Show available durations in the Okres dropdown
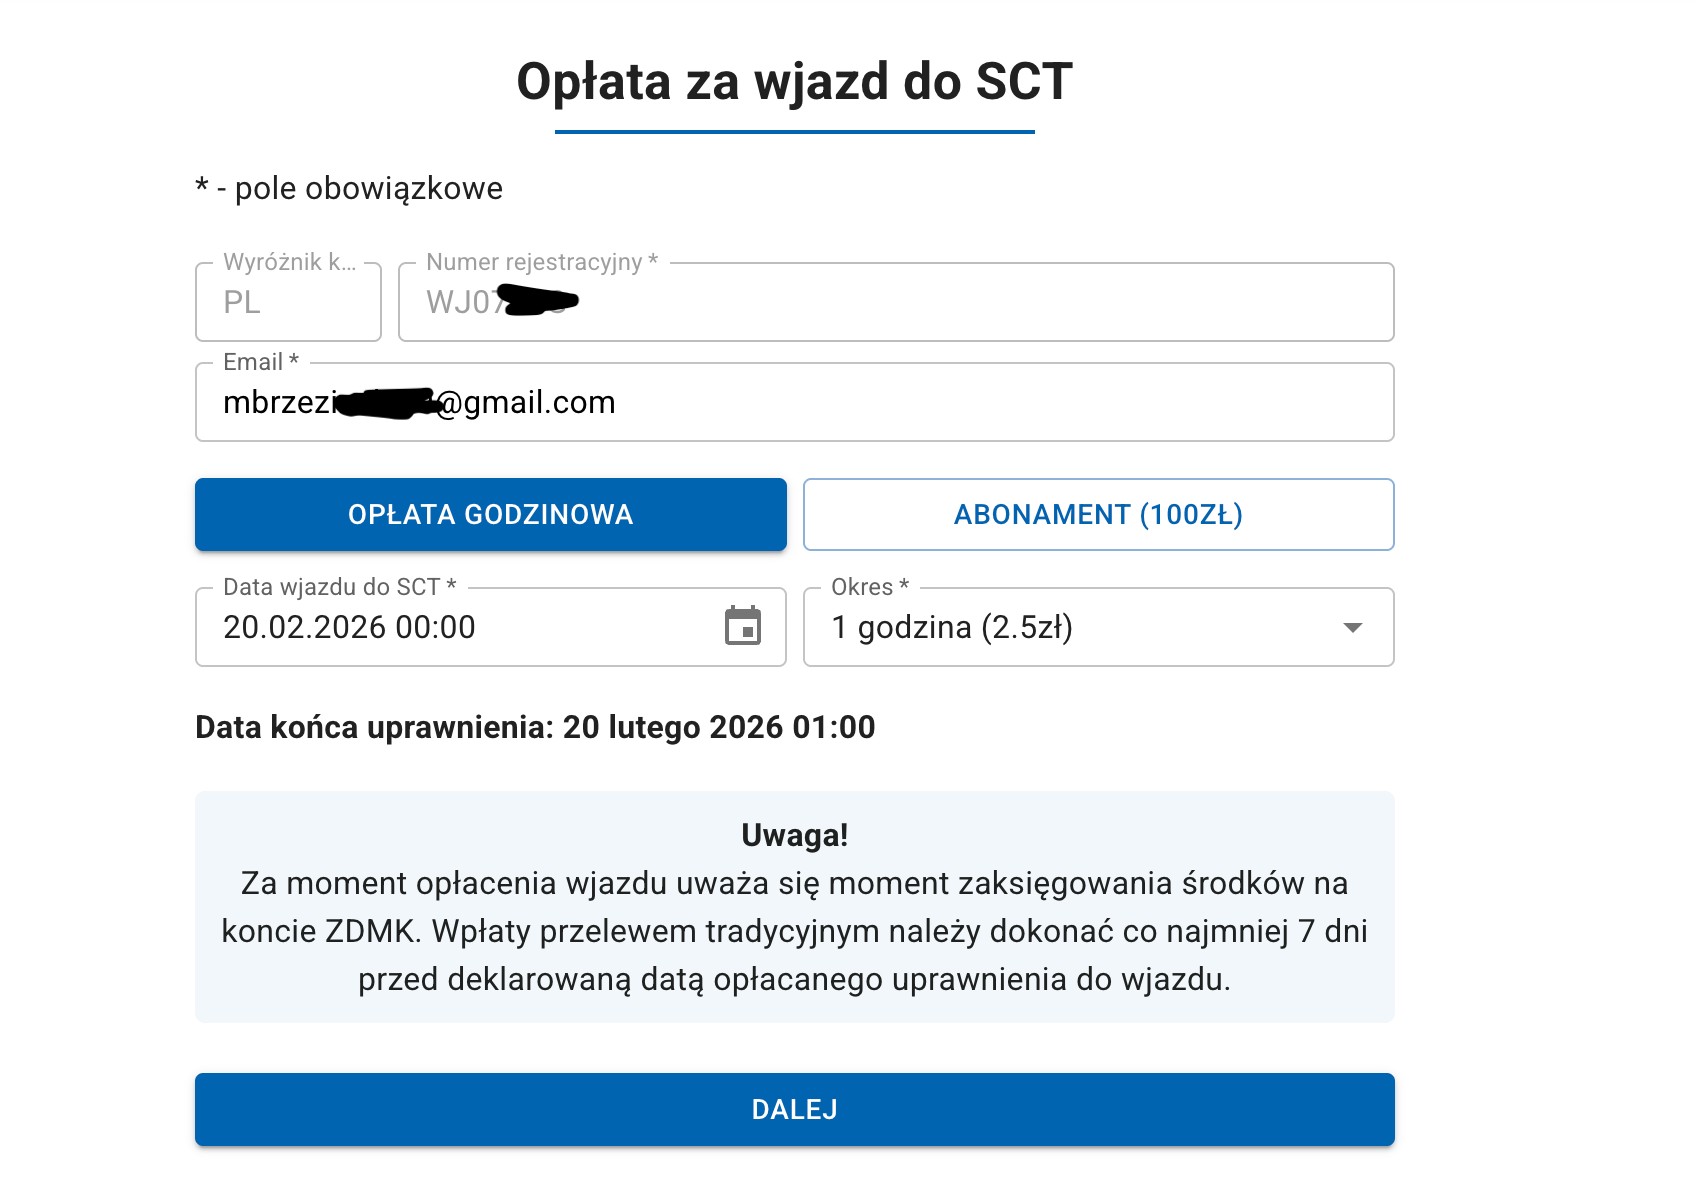The image size is (1696, 1202). [1352, 628]
